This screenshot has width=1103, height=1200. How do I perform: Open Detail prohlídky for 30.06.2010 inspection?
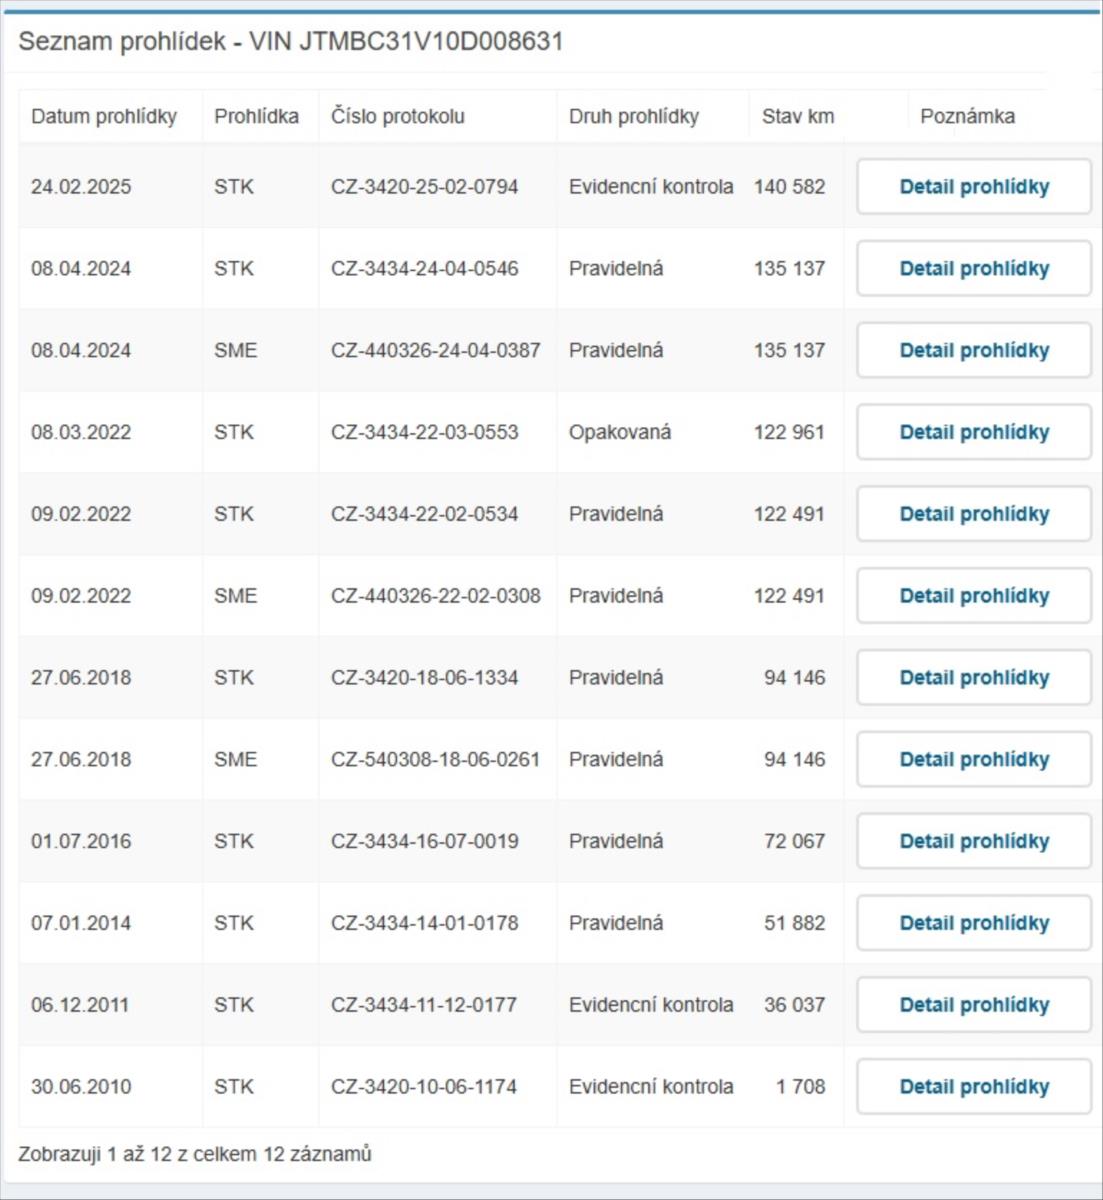coord(974,1087)
